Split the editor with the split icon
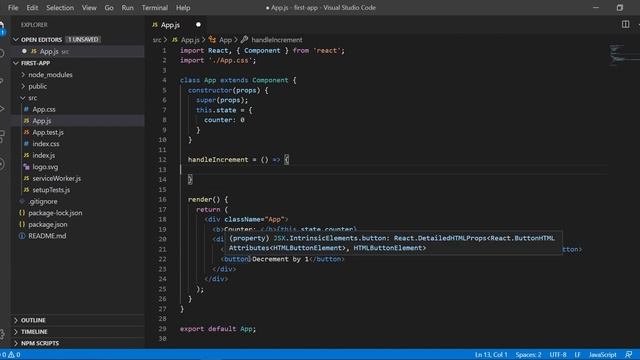 tap(625, 24)
